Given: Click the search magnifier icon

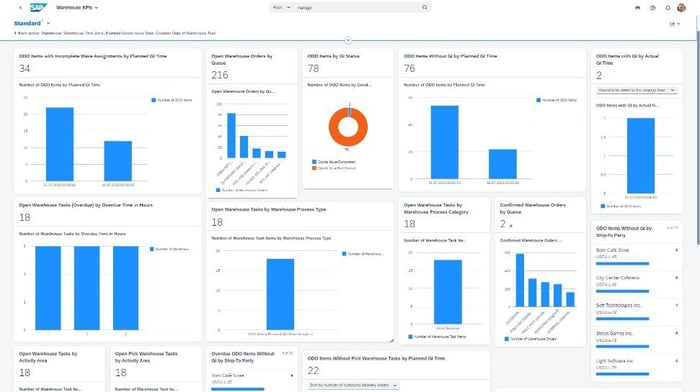Looking at the screenshot, I should [x=425, y=8].
